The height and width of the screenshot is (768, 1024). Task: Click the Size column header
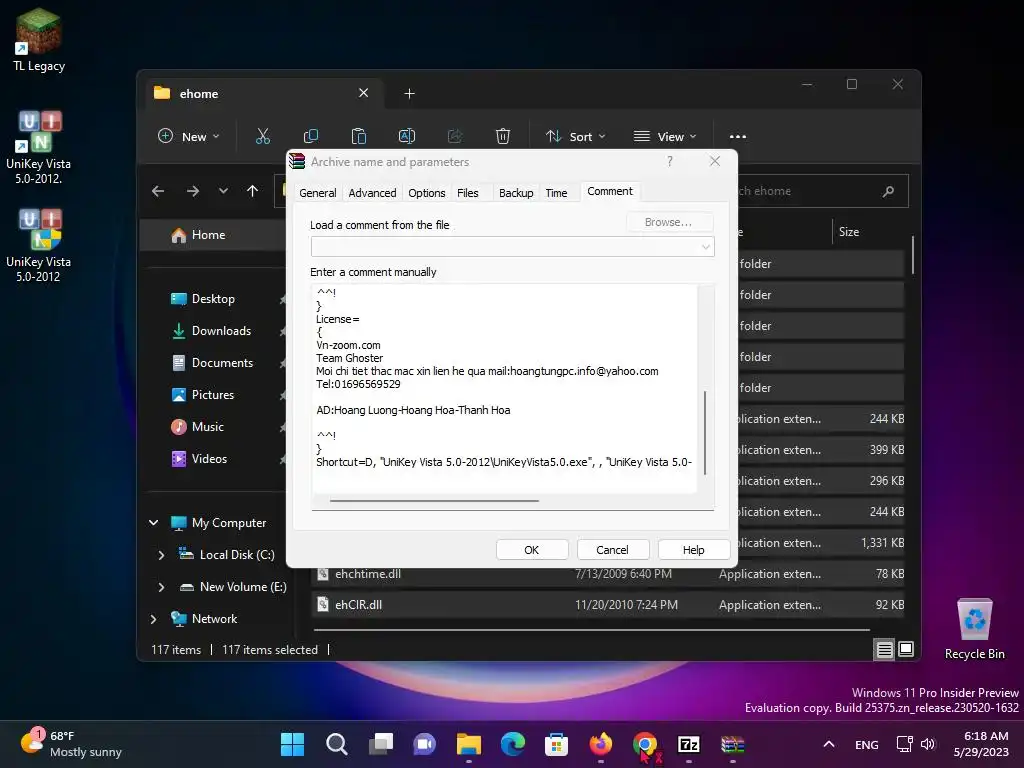[x=849, y=232]
